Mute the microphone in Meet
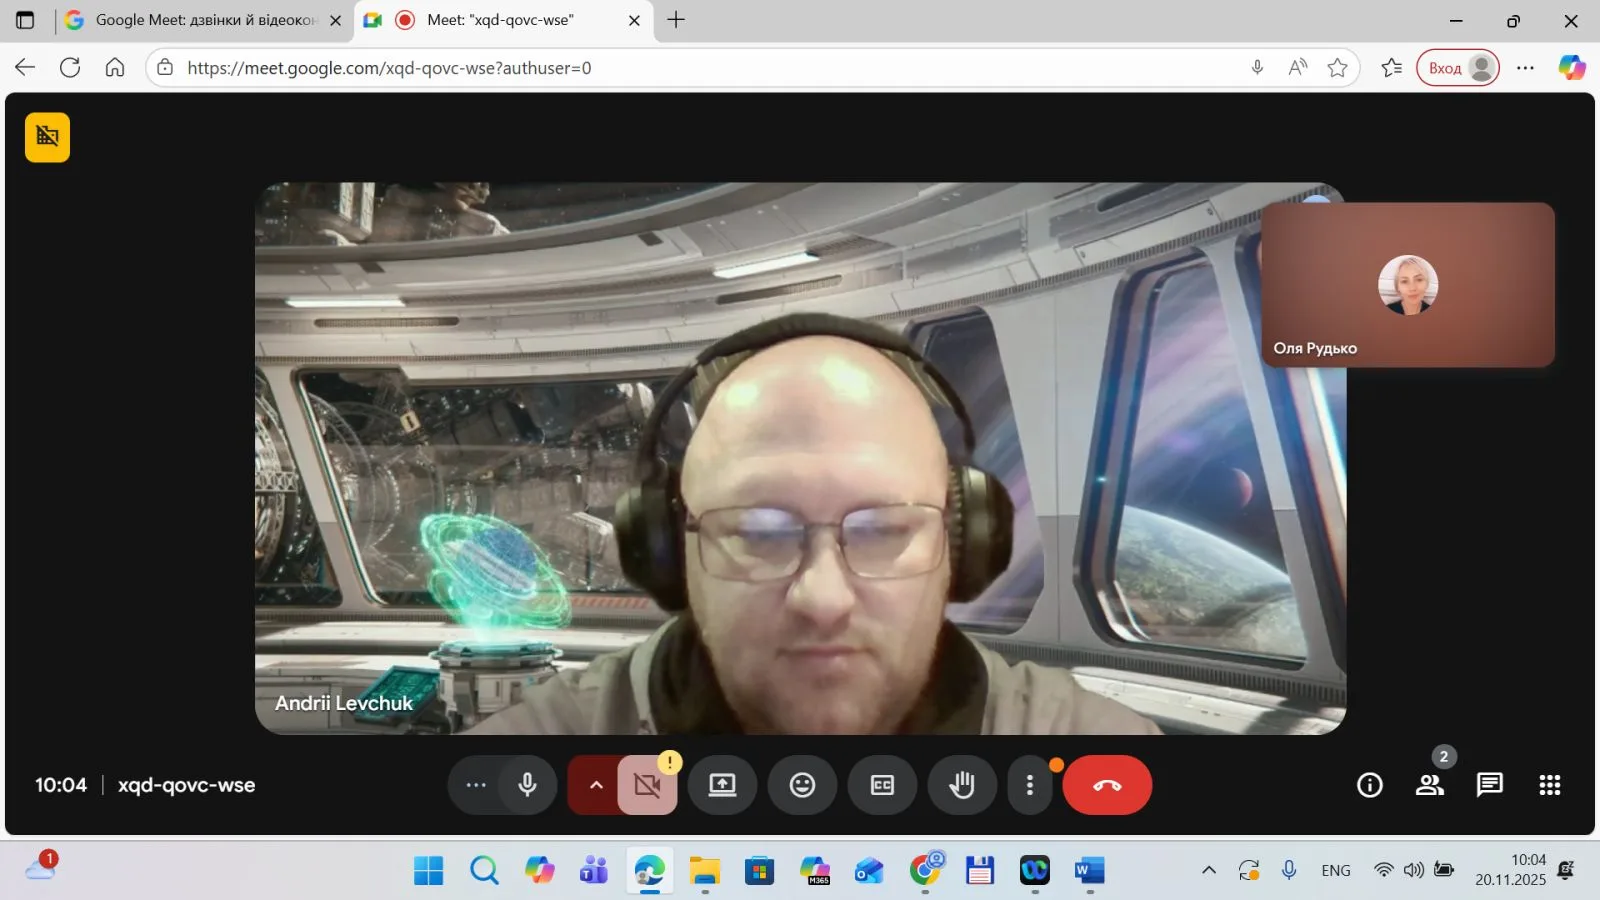Image resolution: width=1600 pixels, height=900 pixels. coord(527,785)
